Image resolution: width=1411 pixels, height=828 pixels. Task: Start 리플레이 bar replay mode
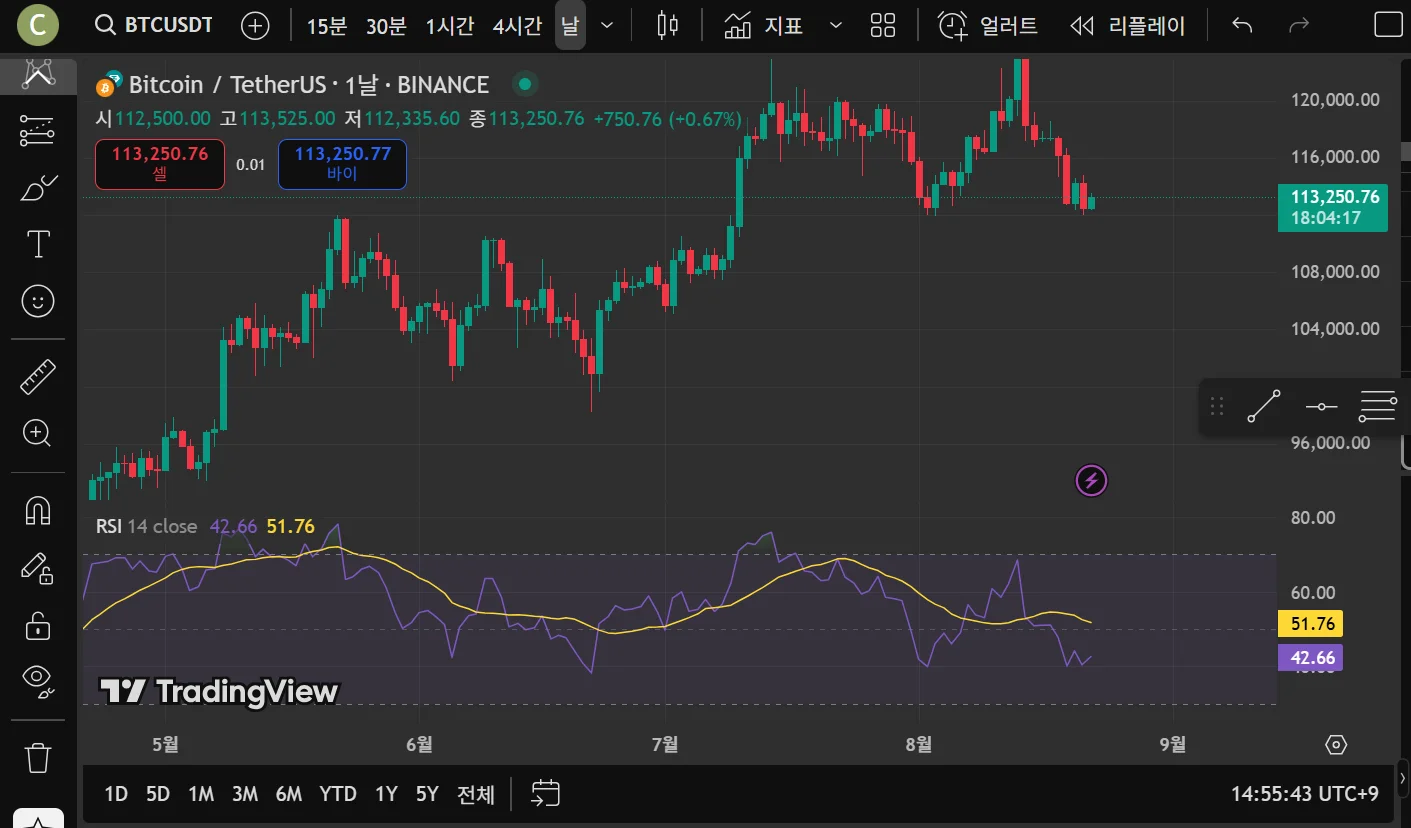pos(1127,26)
